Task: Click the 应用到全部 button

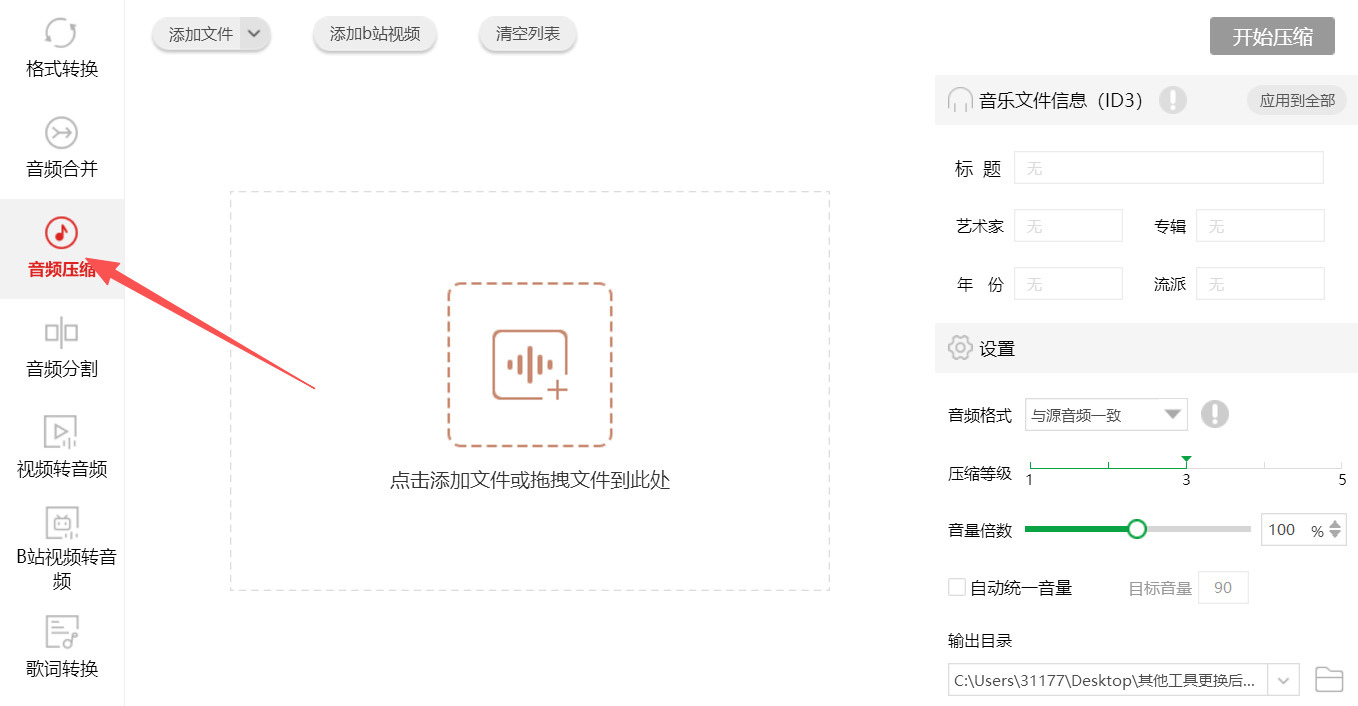Action: coord(1297,100)
